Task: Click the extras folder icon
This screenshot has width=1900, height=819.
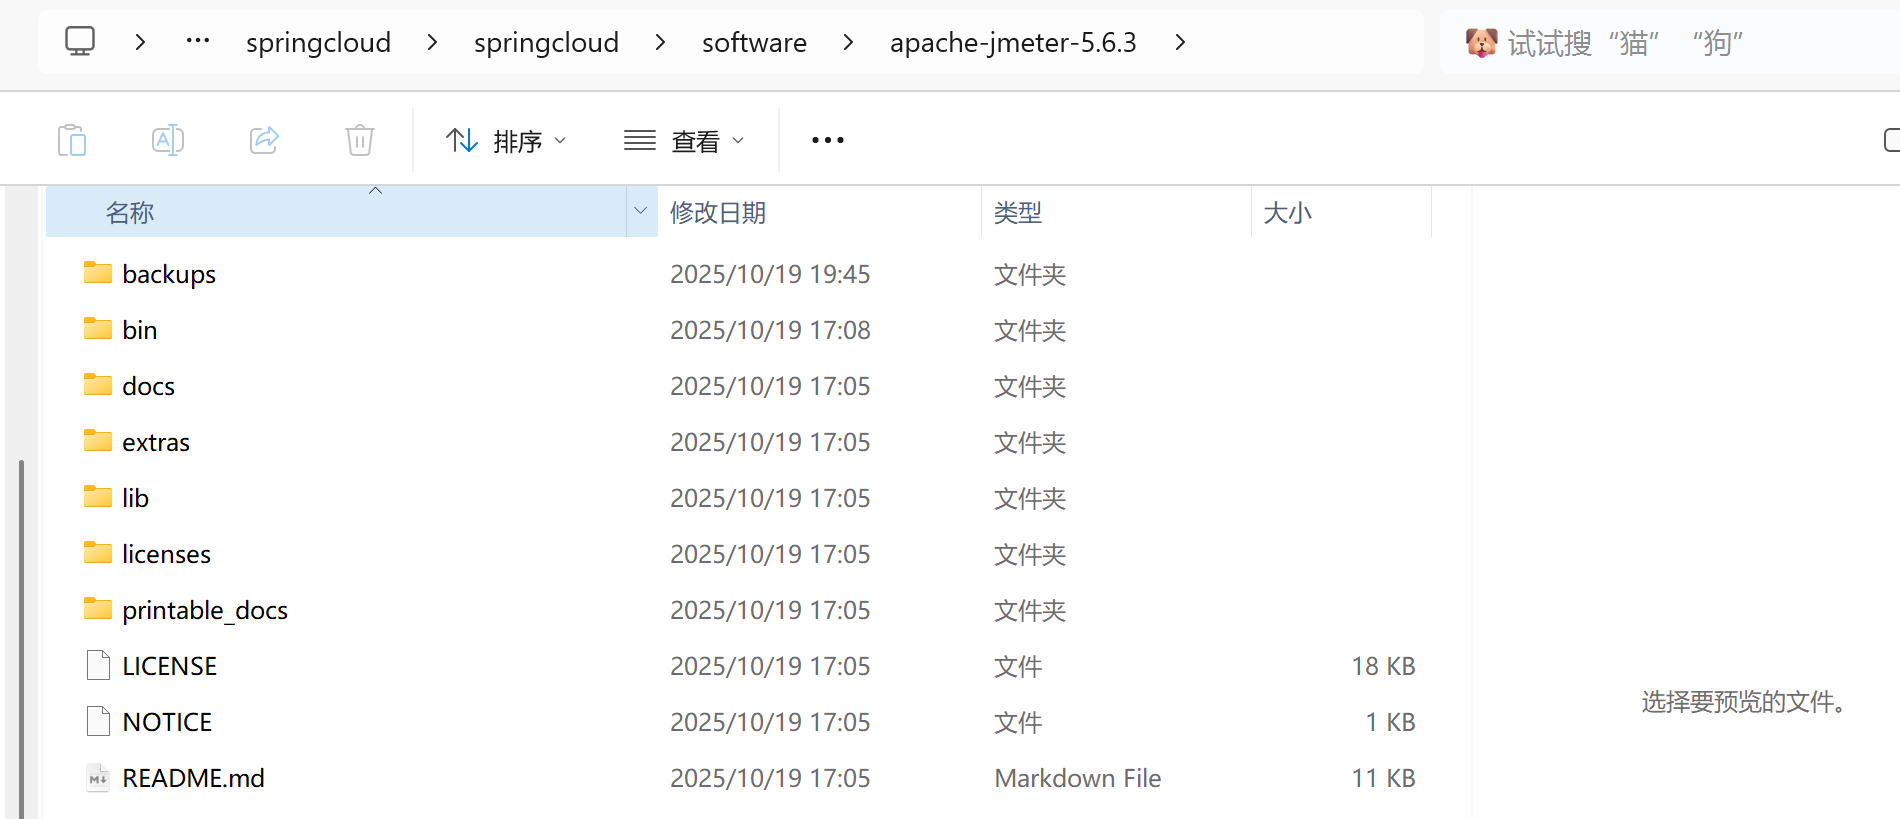Action: pyautogui.click(x=98, y=441)
